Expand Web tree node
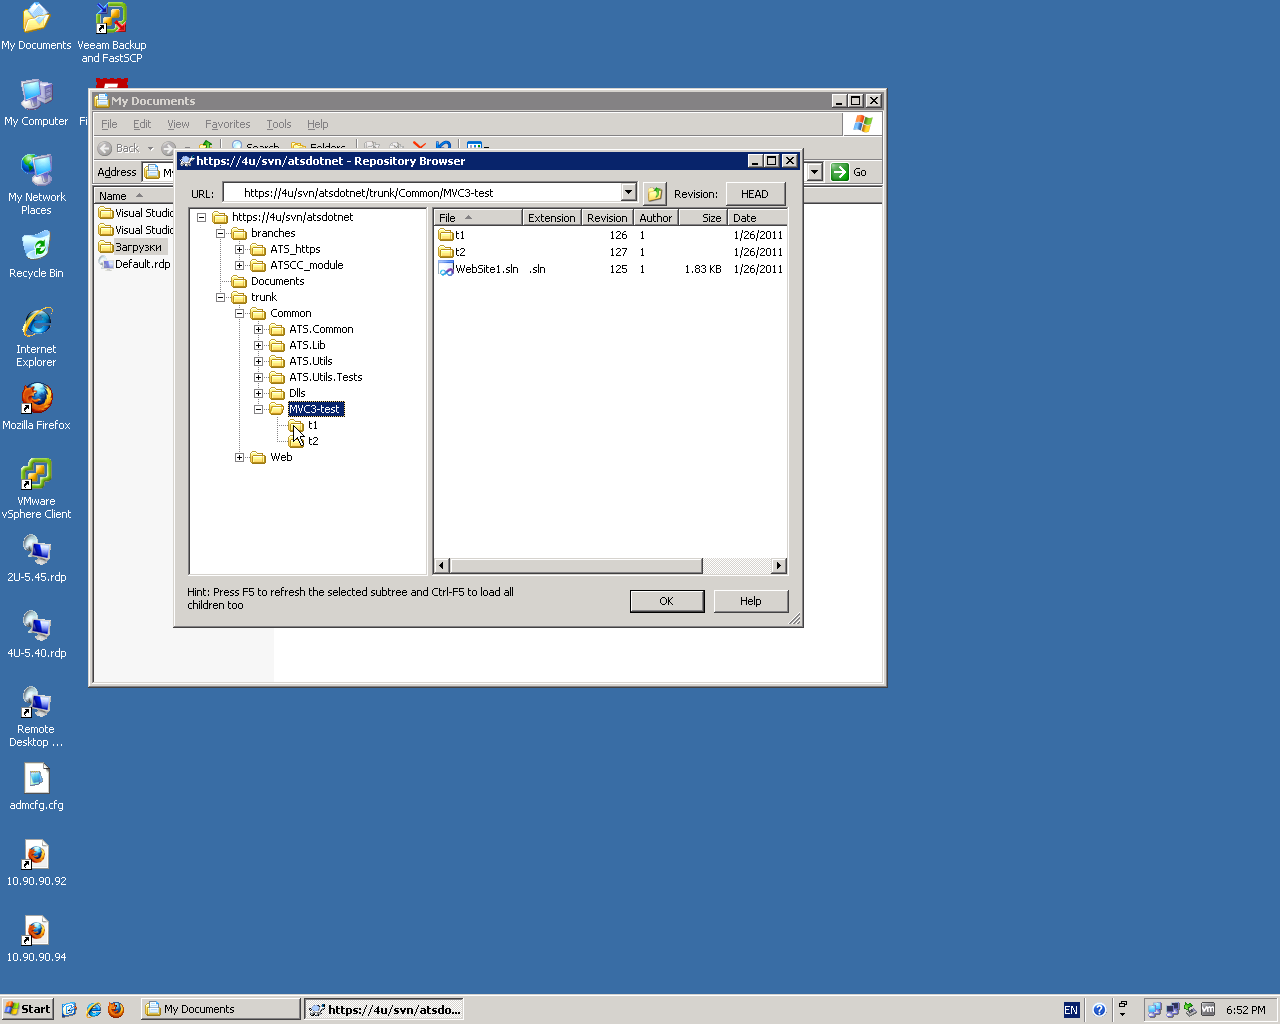Viewport: 1280px width, 1024px height. [239, 457]
